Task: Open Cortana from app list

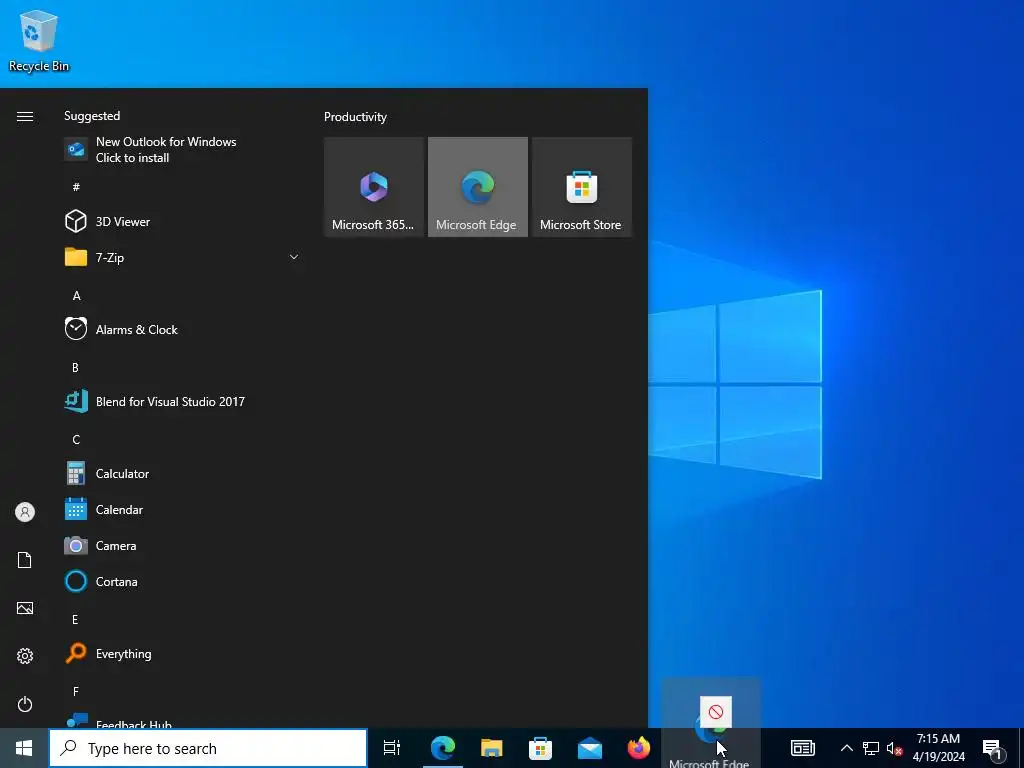Action: pos(183,581)
